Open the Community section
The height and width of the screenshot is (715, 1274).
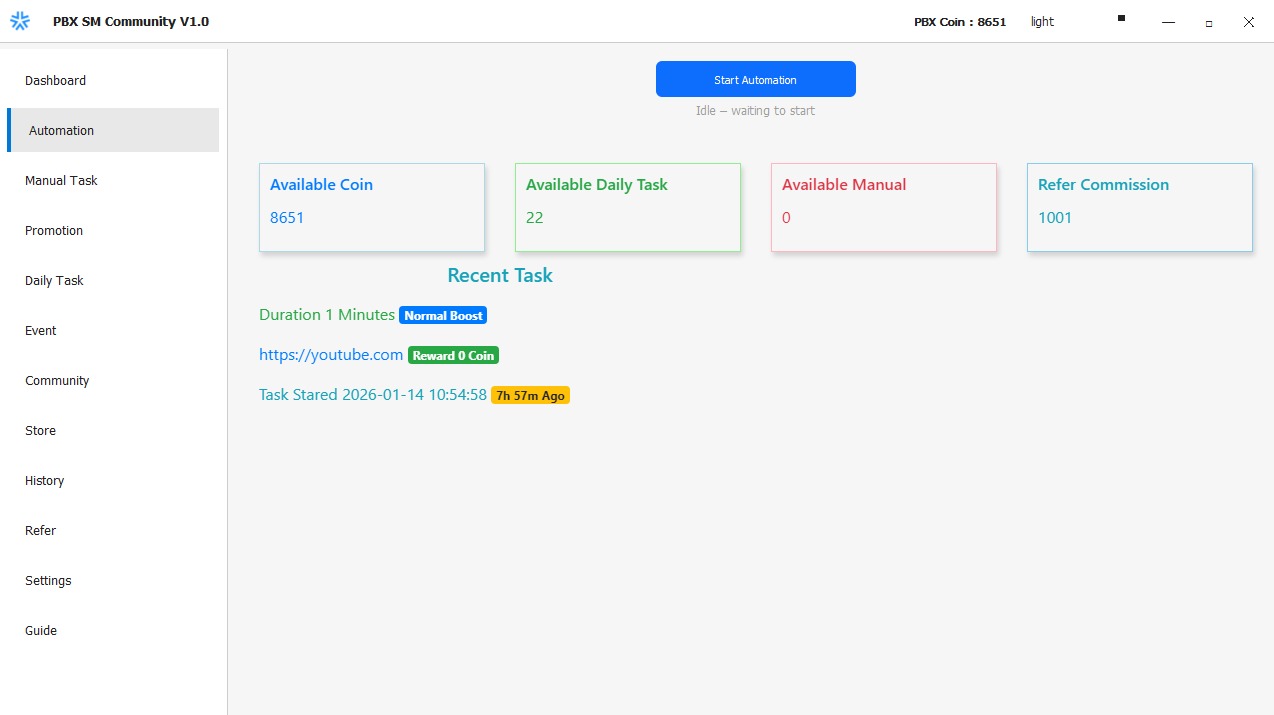tap(57, 380)
